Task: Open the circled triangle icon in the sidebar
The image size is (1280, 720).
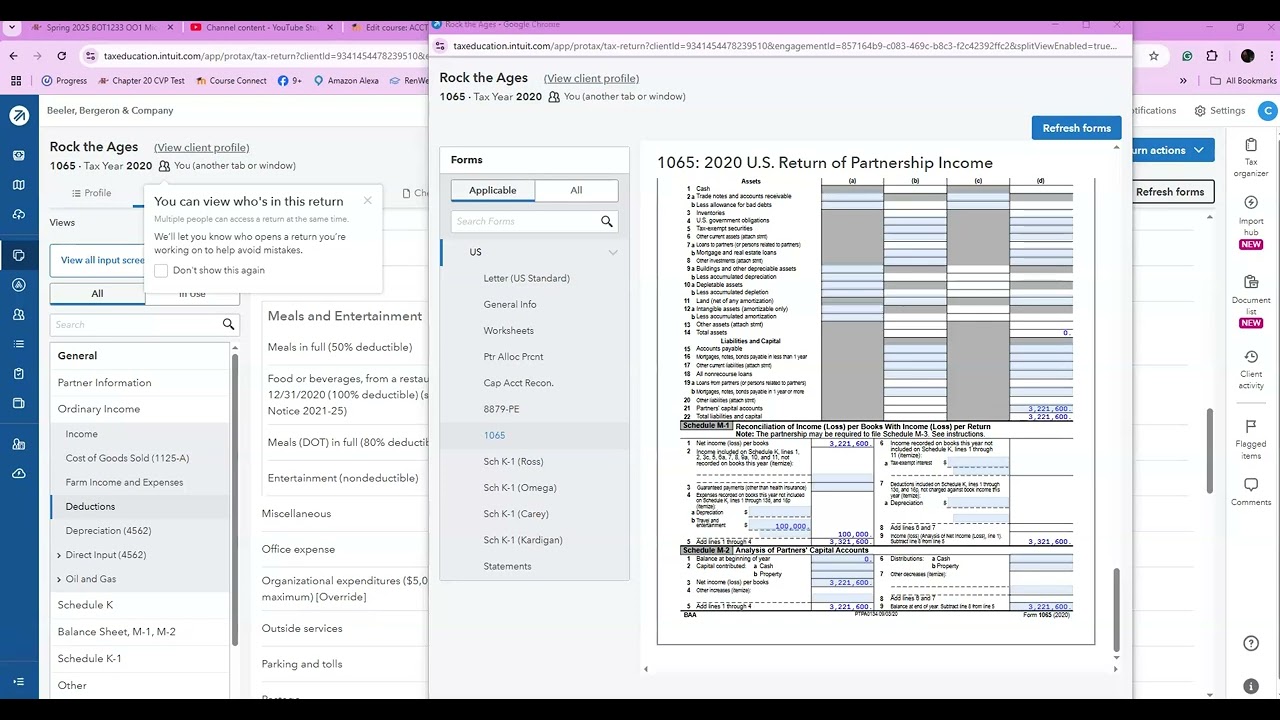Action: click(x=19, y=285)
